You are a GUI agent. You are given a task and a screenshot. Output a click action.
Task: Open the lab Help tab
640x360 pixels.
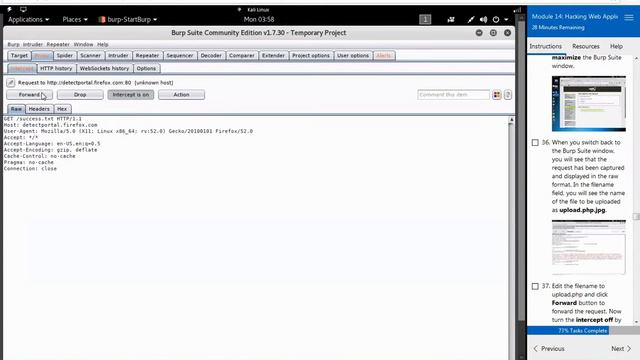(616, 47)
